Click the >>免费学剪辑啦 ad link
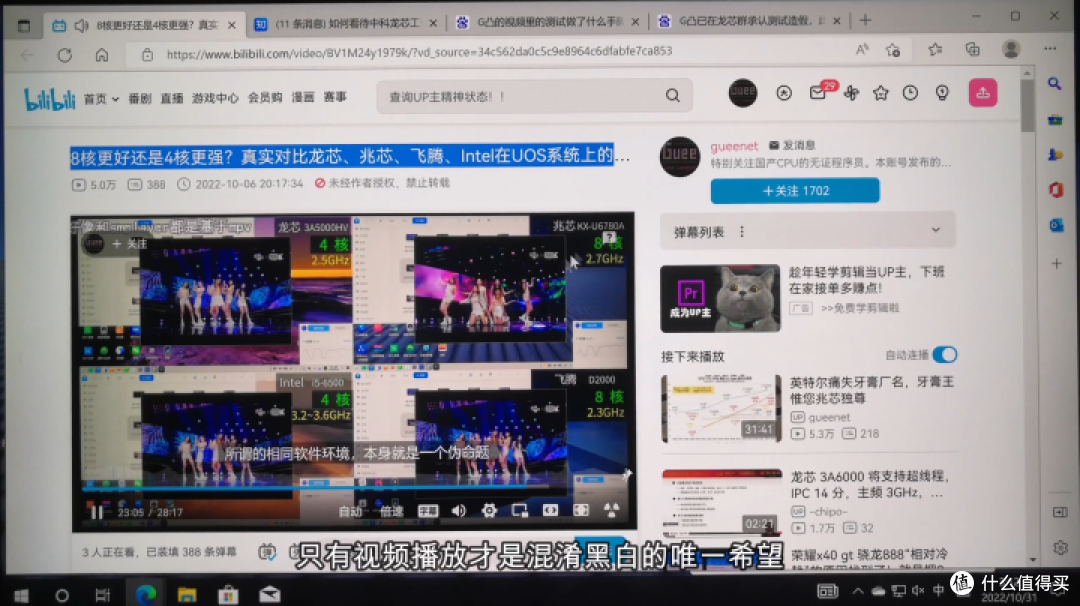The height and width of the screenshot is (606, 1080). pyautogui.click(x=860, y=308)
